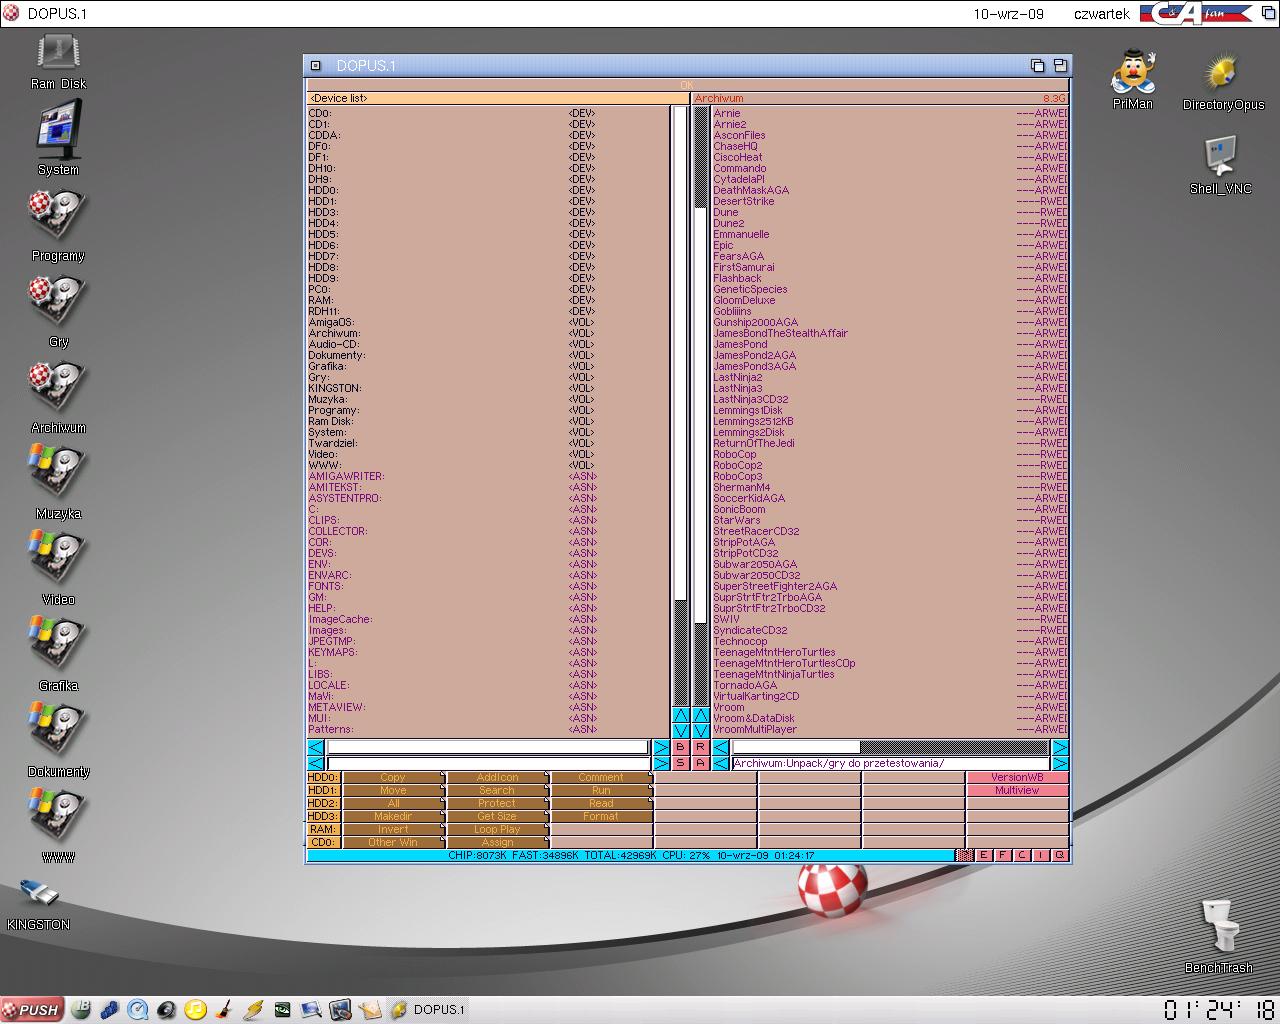Click the R button between listers
The image size is (1280, 1024).
click(700, 747)
